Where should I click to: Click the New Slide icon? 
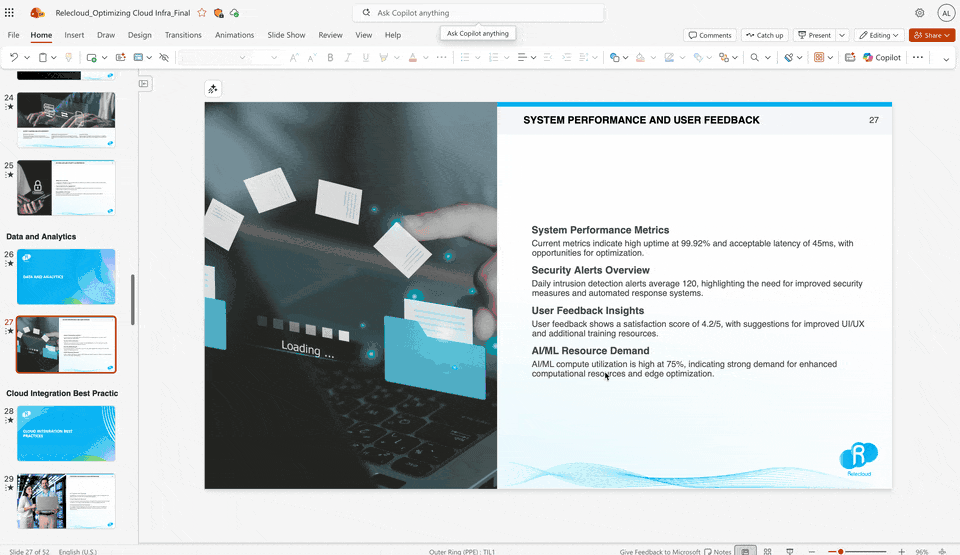click(x=91, y=58)
